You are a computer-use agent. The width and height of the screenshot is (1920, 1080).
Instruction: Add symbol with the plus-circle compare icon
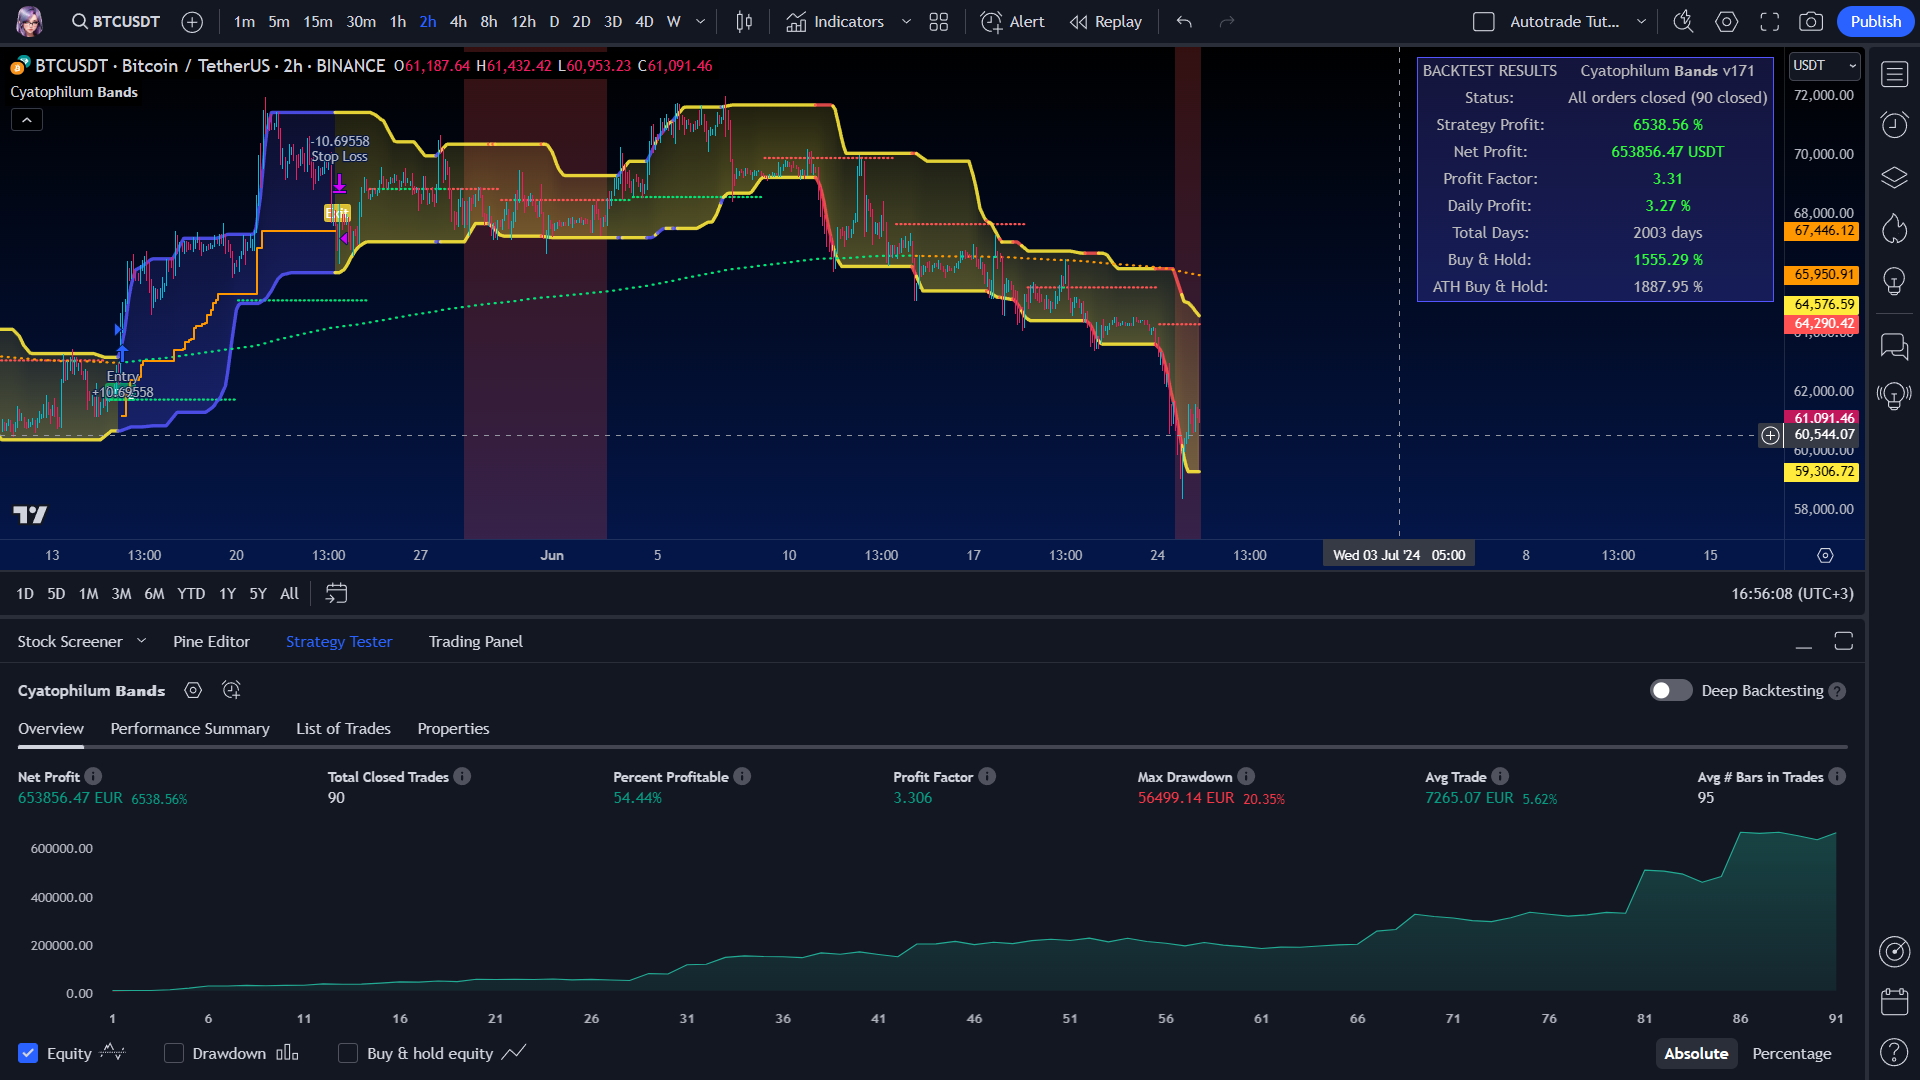pyautogui.click(x=192, y=21)
